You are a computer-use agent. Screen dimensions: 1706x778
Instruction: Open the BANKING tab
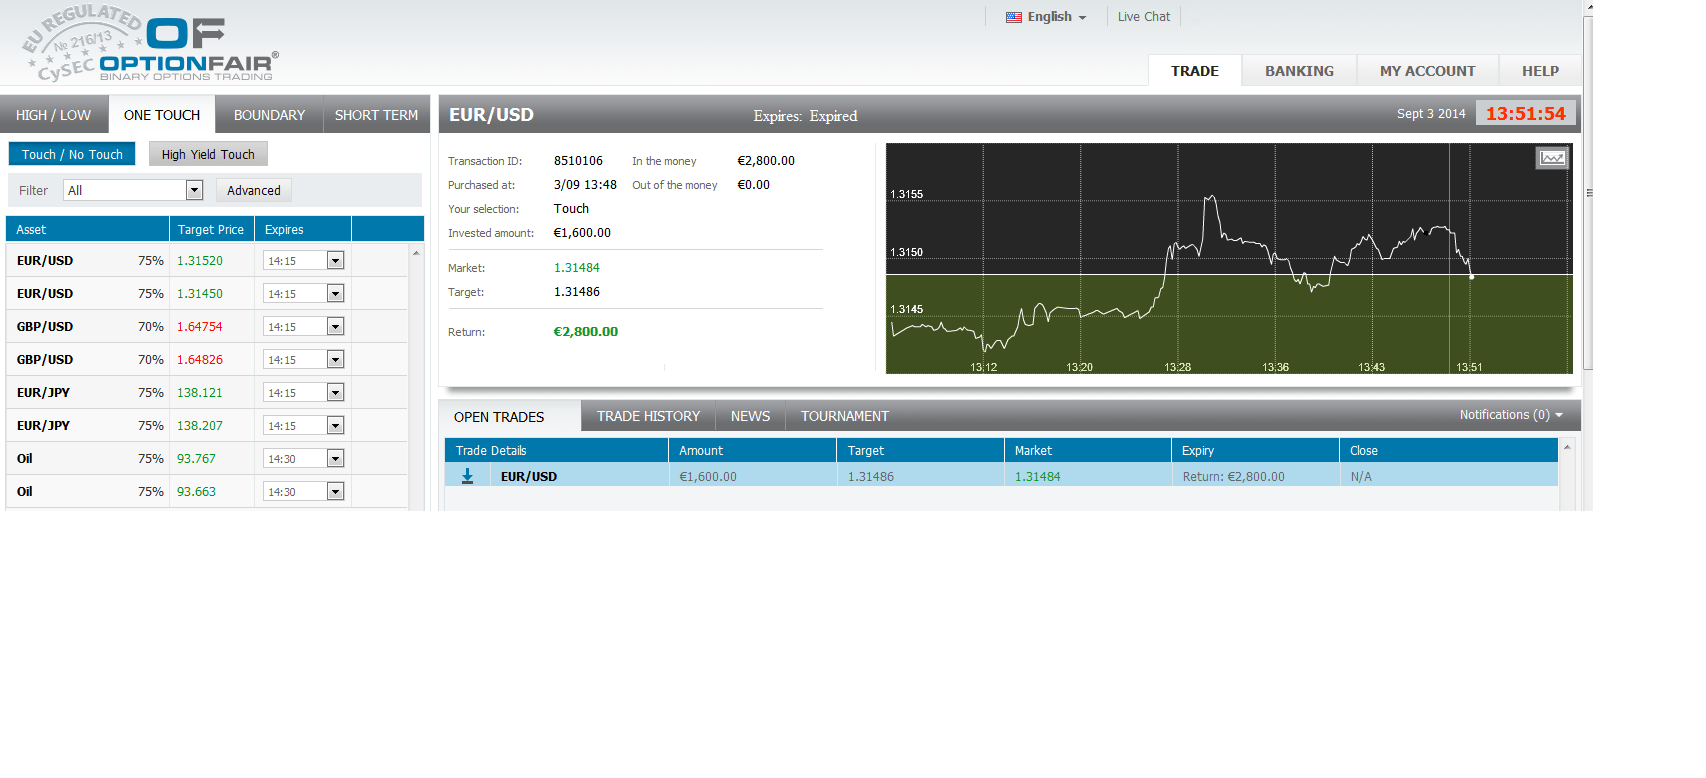click(1299, 71)
